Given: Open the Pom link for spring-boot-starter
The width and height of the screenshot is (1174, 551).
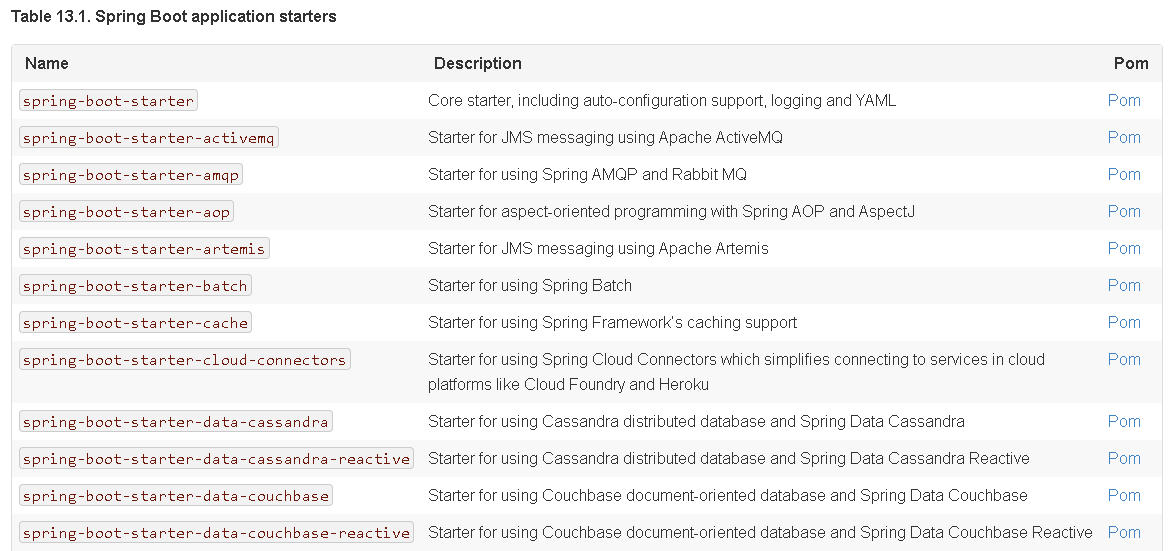Looking at the screenshot, I should tap(1124, 100).
